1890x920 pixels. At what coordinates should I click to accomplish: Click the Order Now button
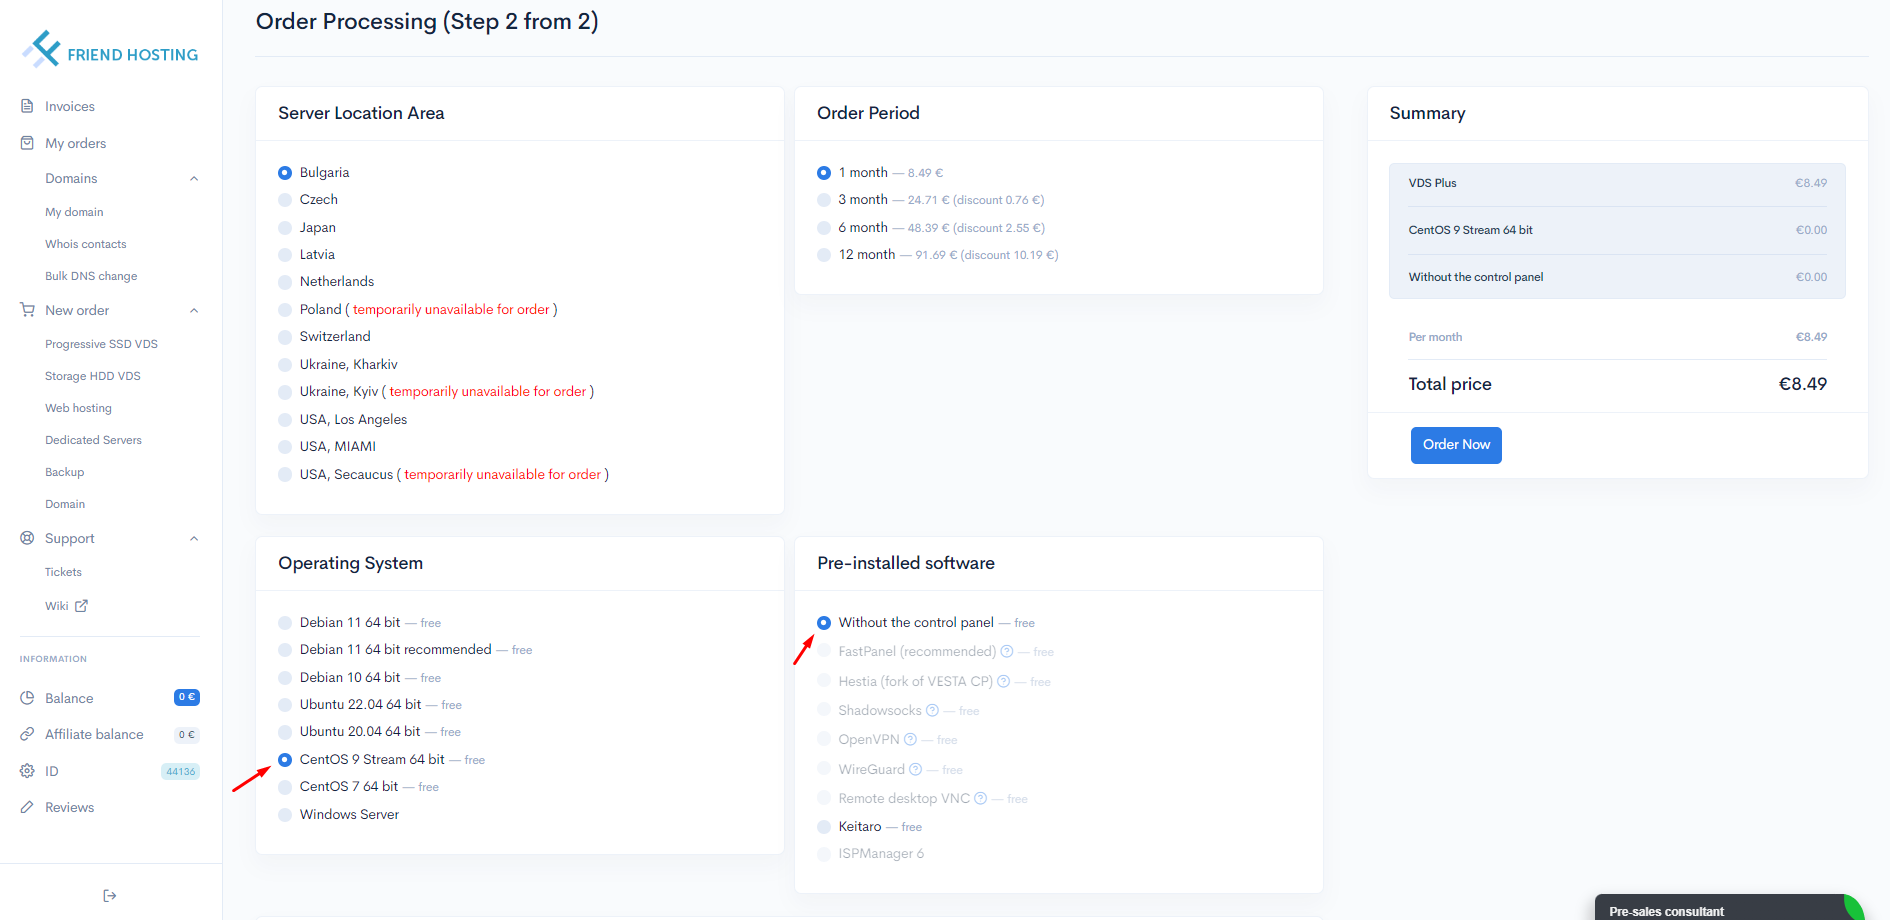pos(1456,445)
